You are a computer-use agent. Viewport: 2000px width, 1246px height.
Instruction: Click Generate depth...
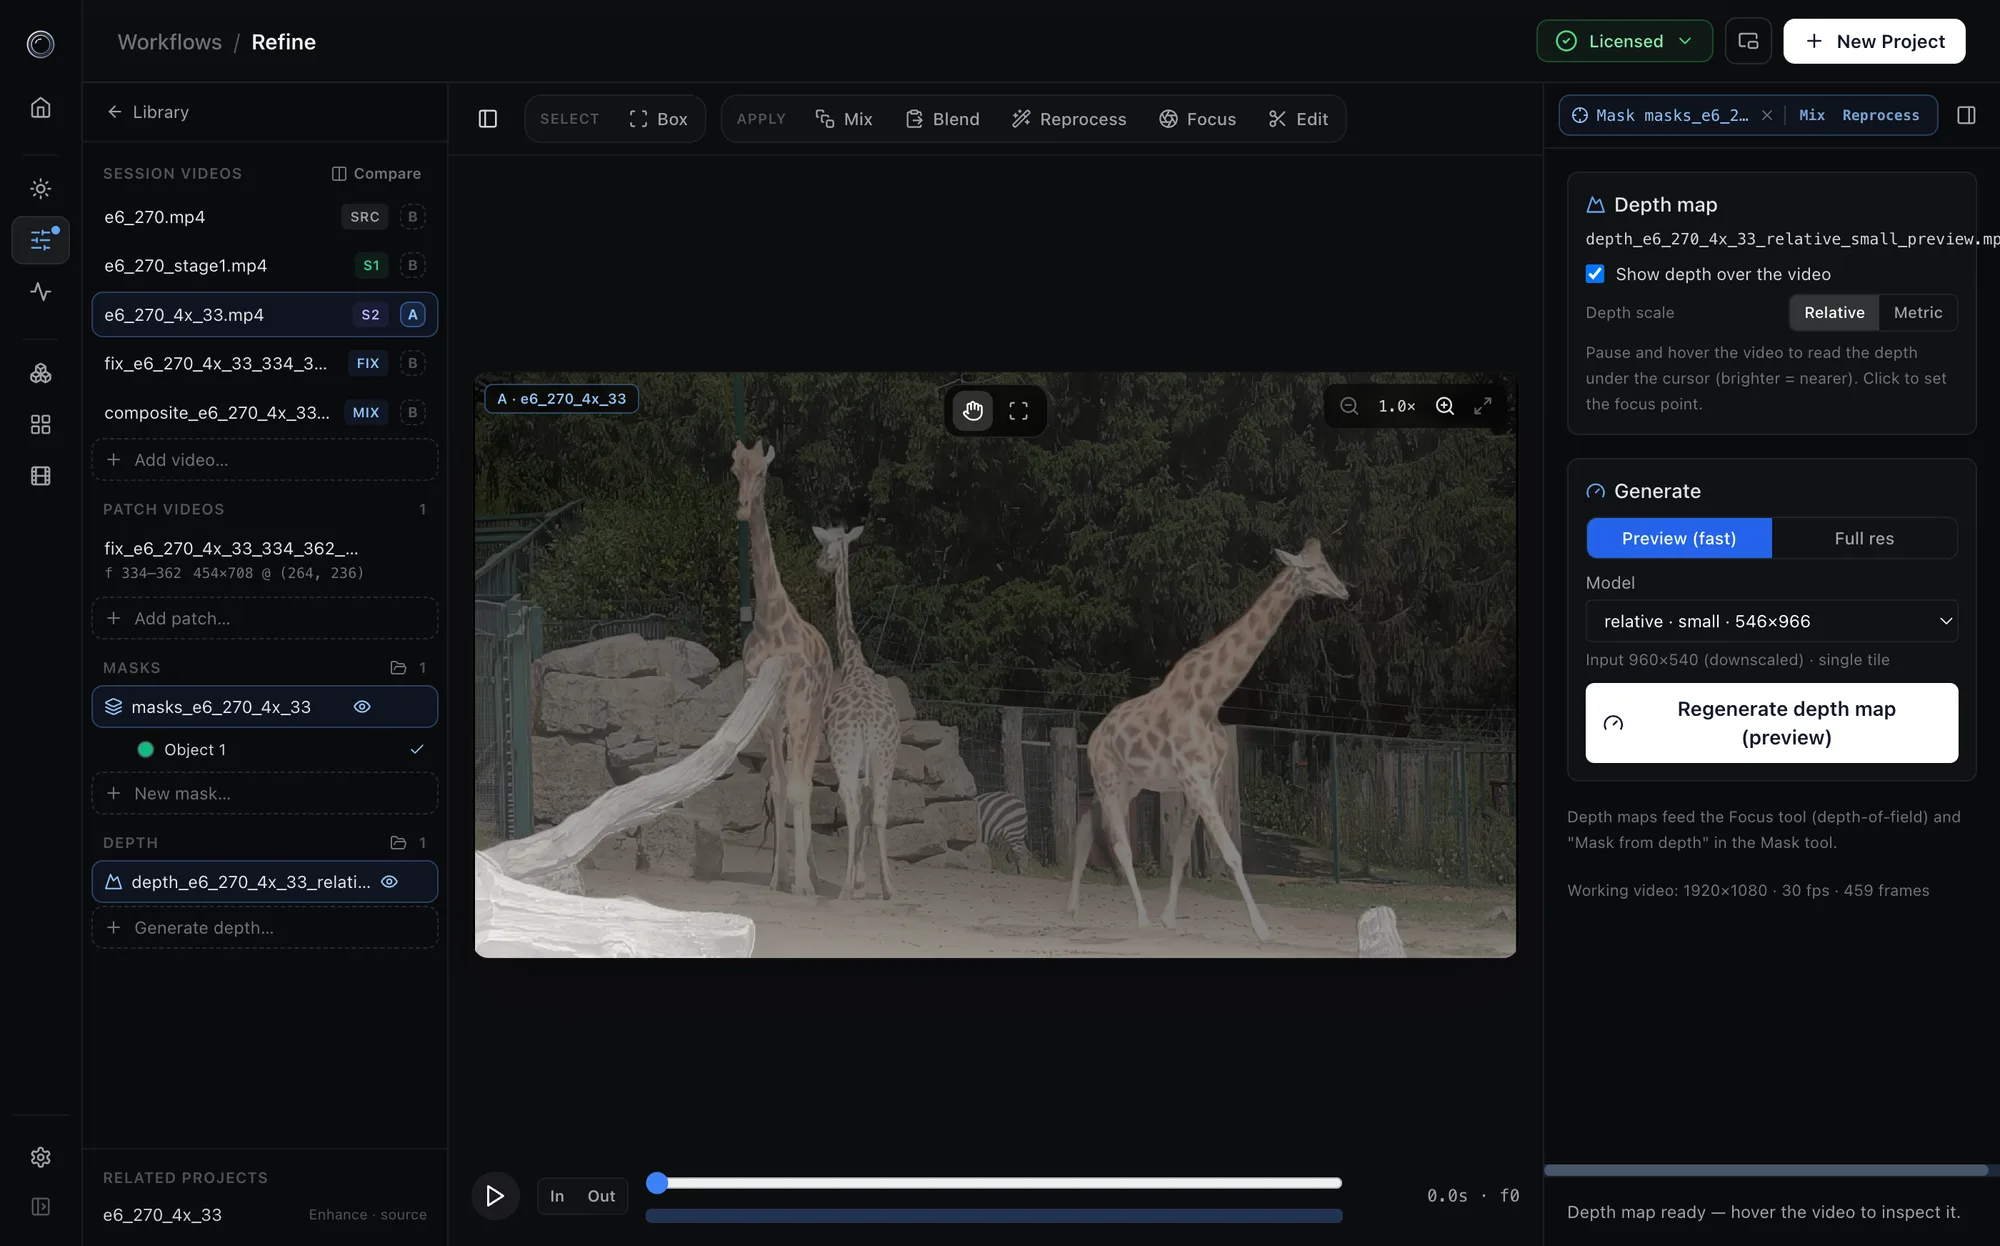click(x=264, y=928)
